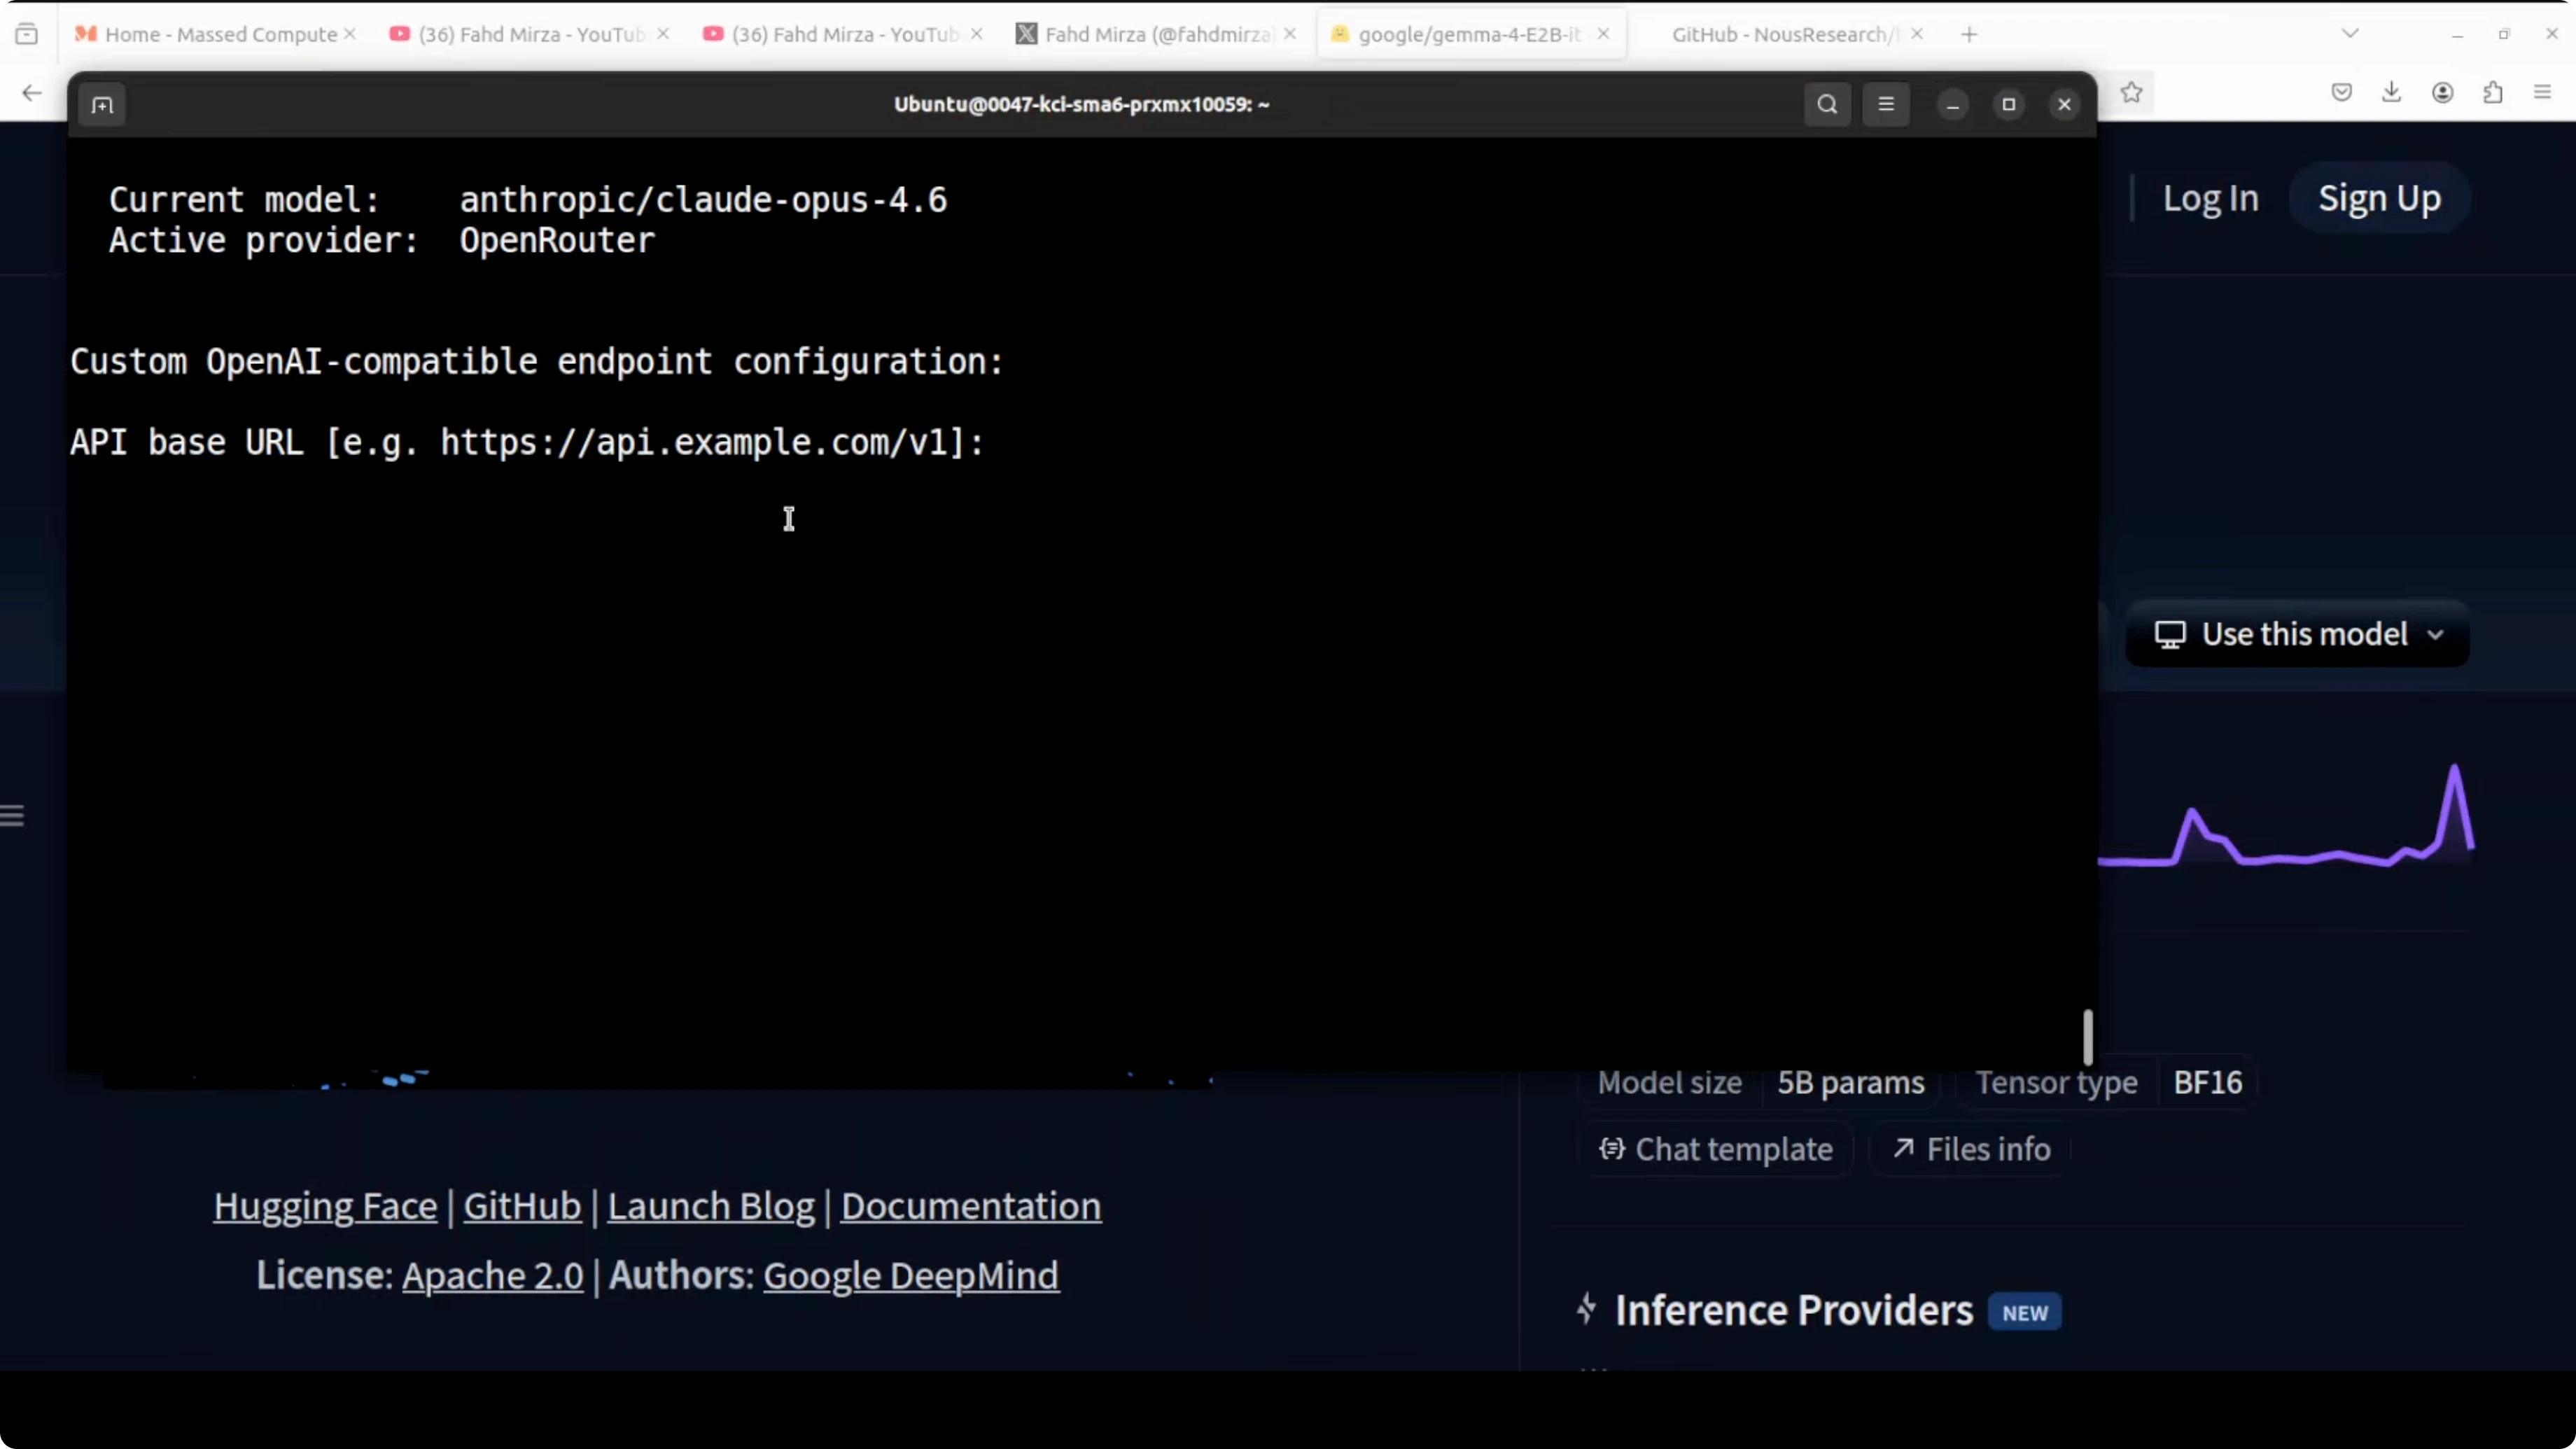Open new terminal tab icon
The width and height of the screenshot is (2576, 1449).
tap(102, 105)
